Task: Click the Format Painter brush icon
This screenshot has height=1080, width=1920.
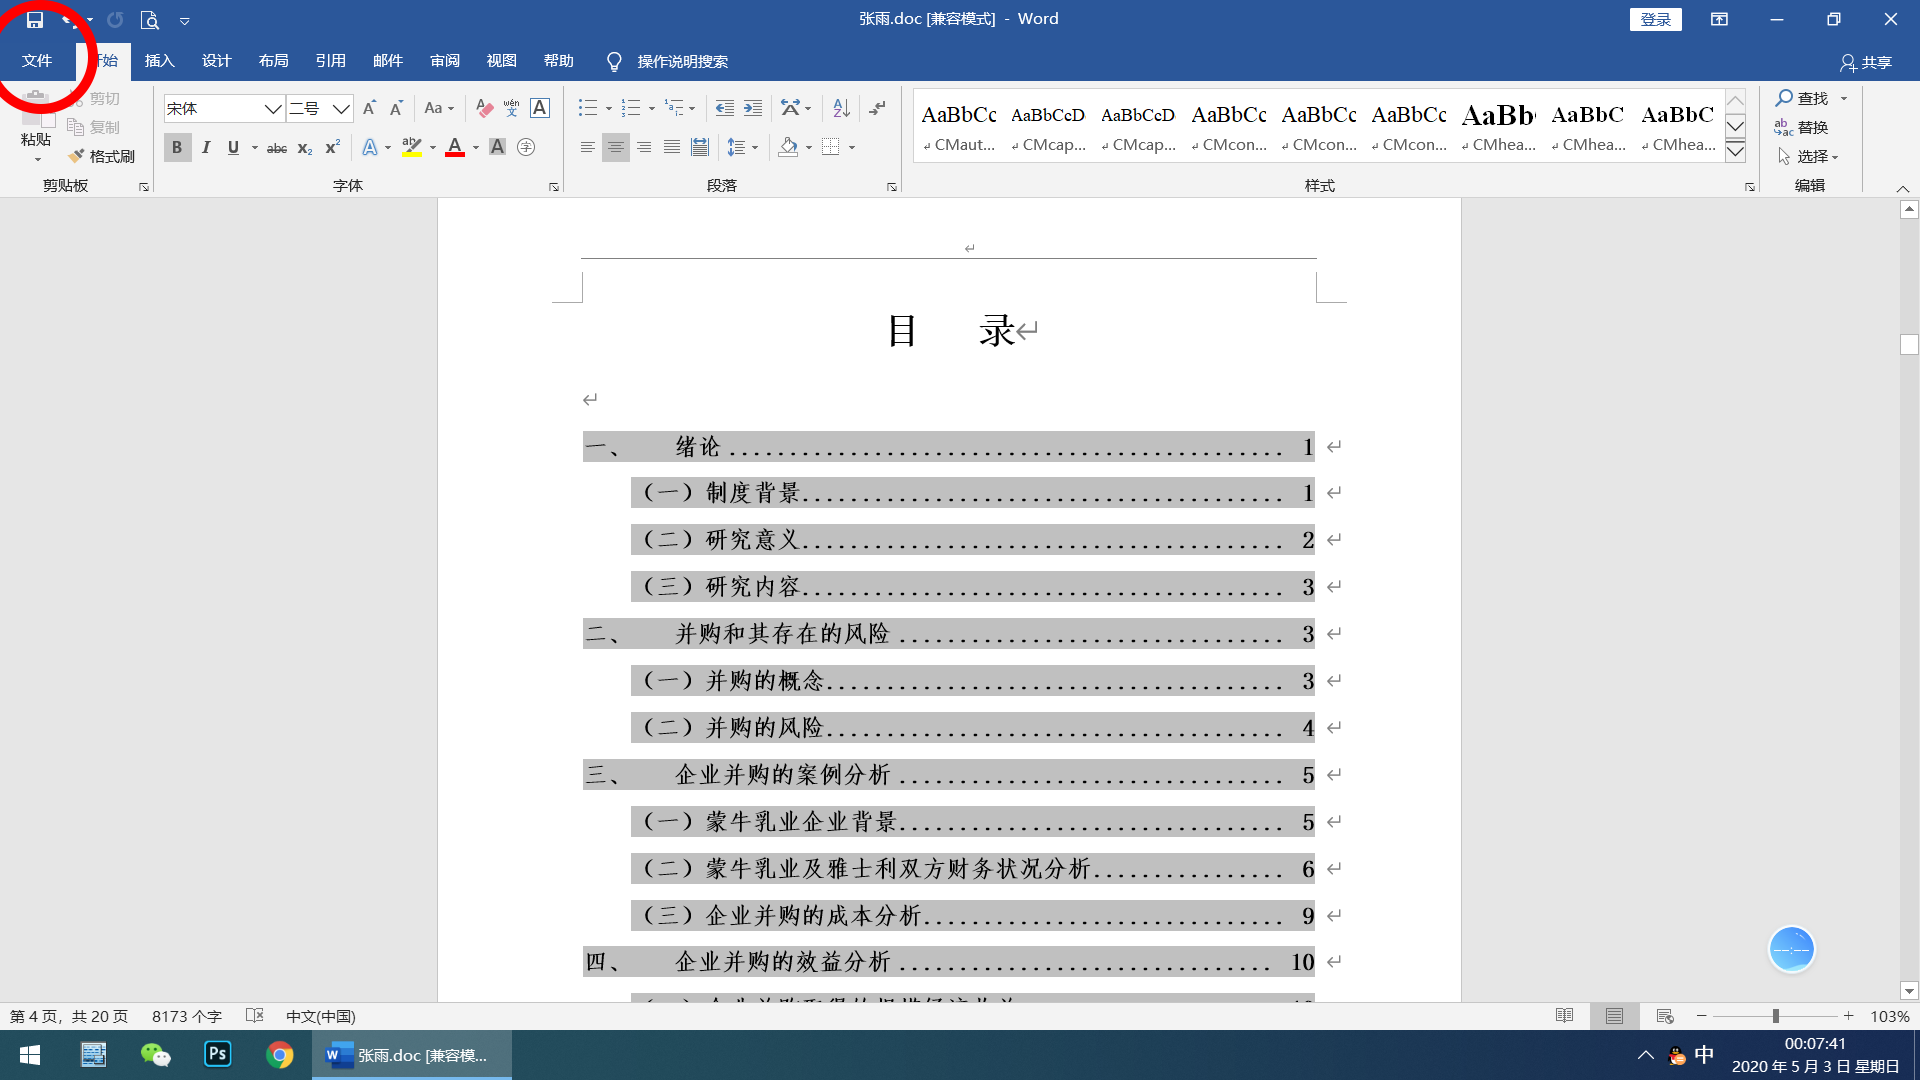Action: pyautogui.click(x=77, y=156)
